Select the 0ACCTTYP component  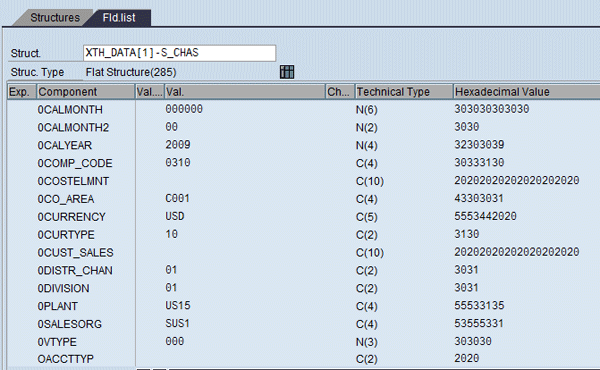[x=65, y=359]
